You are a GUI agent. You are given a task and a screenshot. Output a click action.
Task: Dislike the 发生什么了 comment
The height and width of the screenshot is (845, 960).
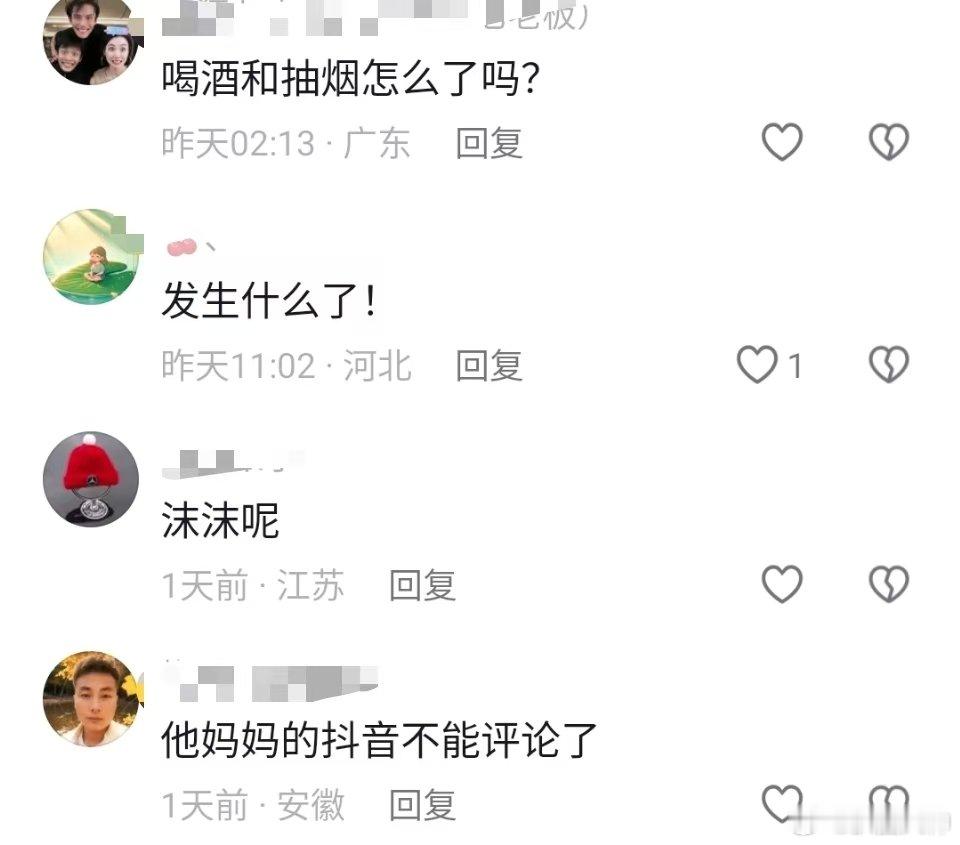[x=889, y=364]
